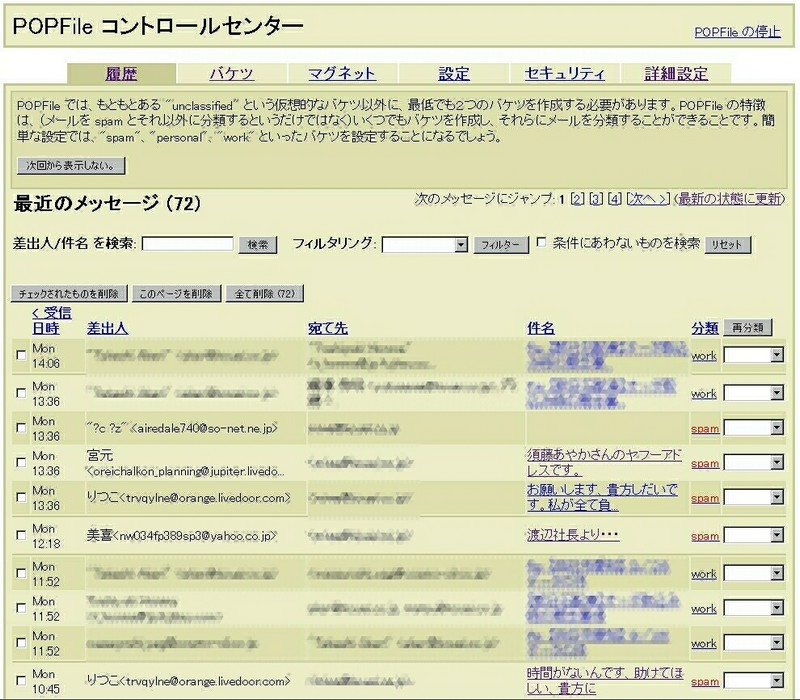The height and width of the screenshot is (700, 800).
Task: Open reclassify dropdown for airedale740 message
Action: pyautogui.click(x=754, y=428)
